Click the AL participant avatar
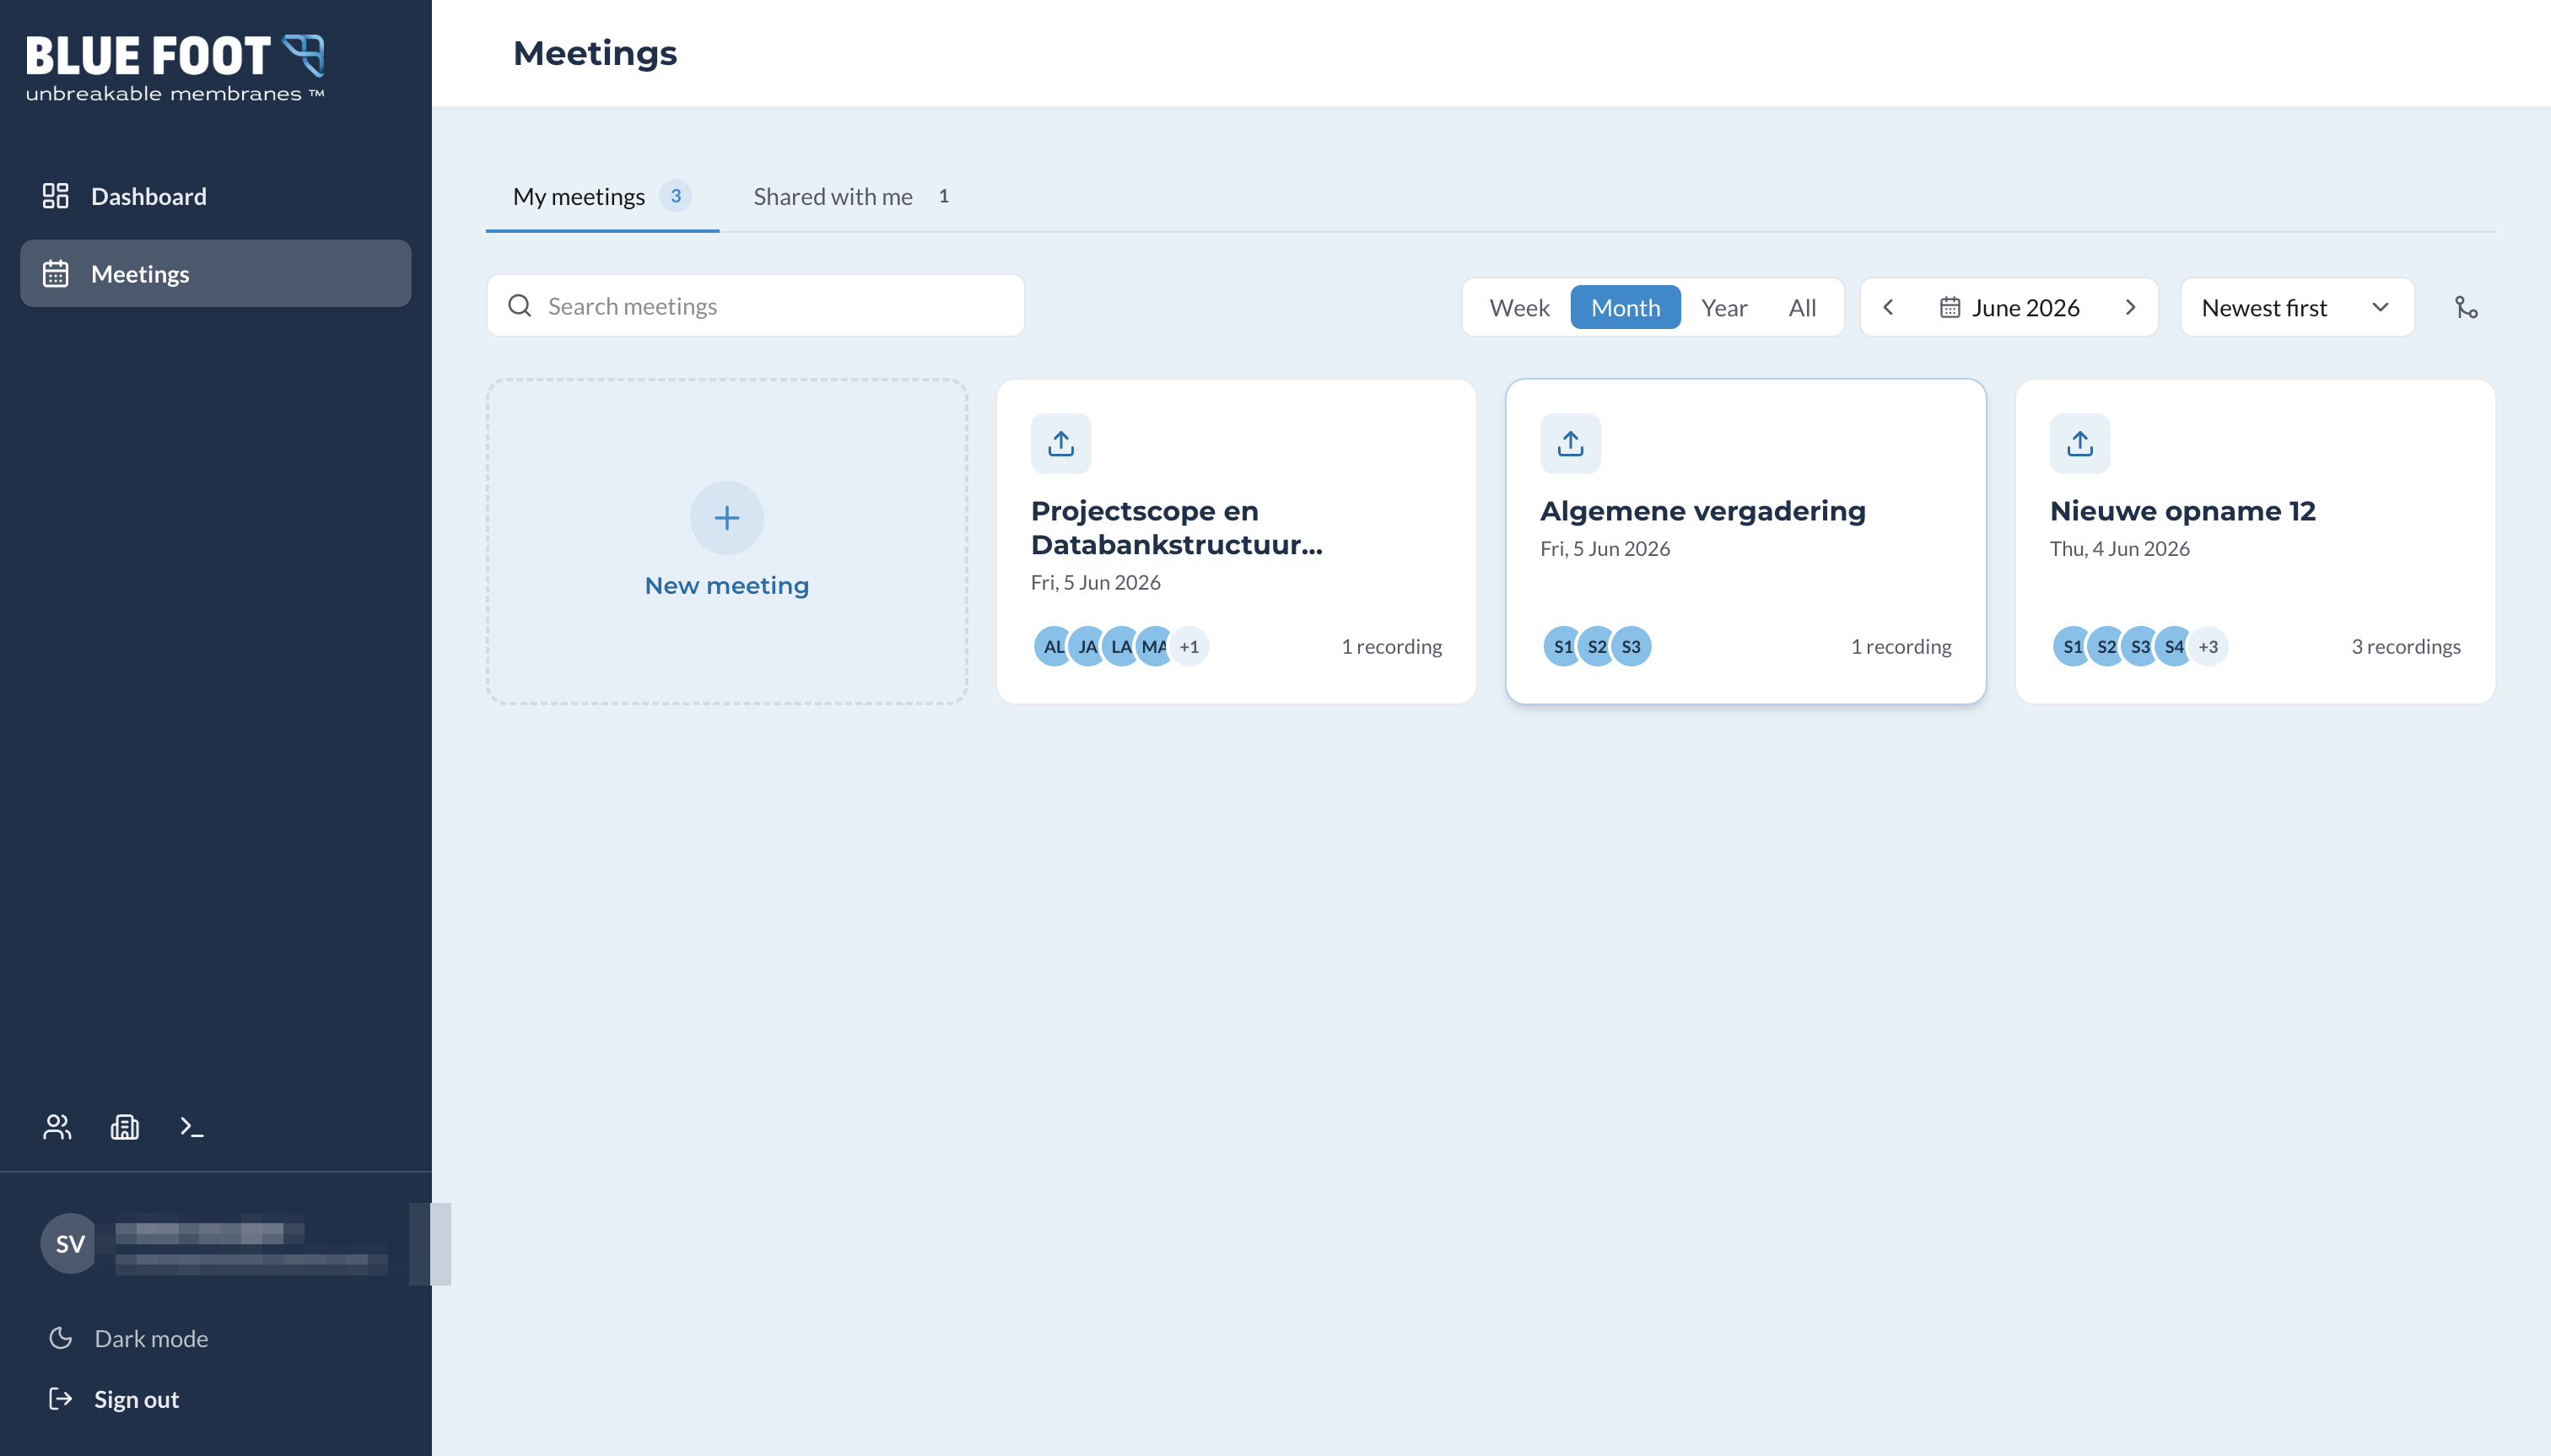The width and height of the screenshot is (2551, 1456). tap(1052, 646)
